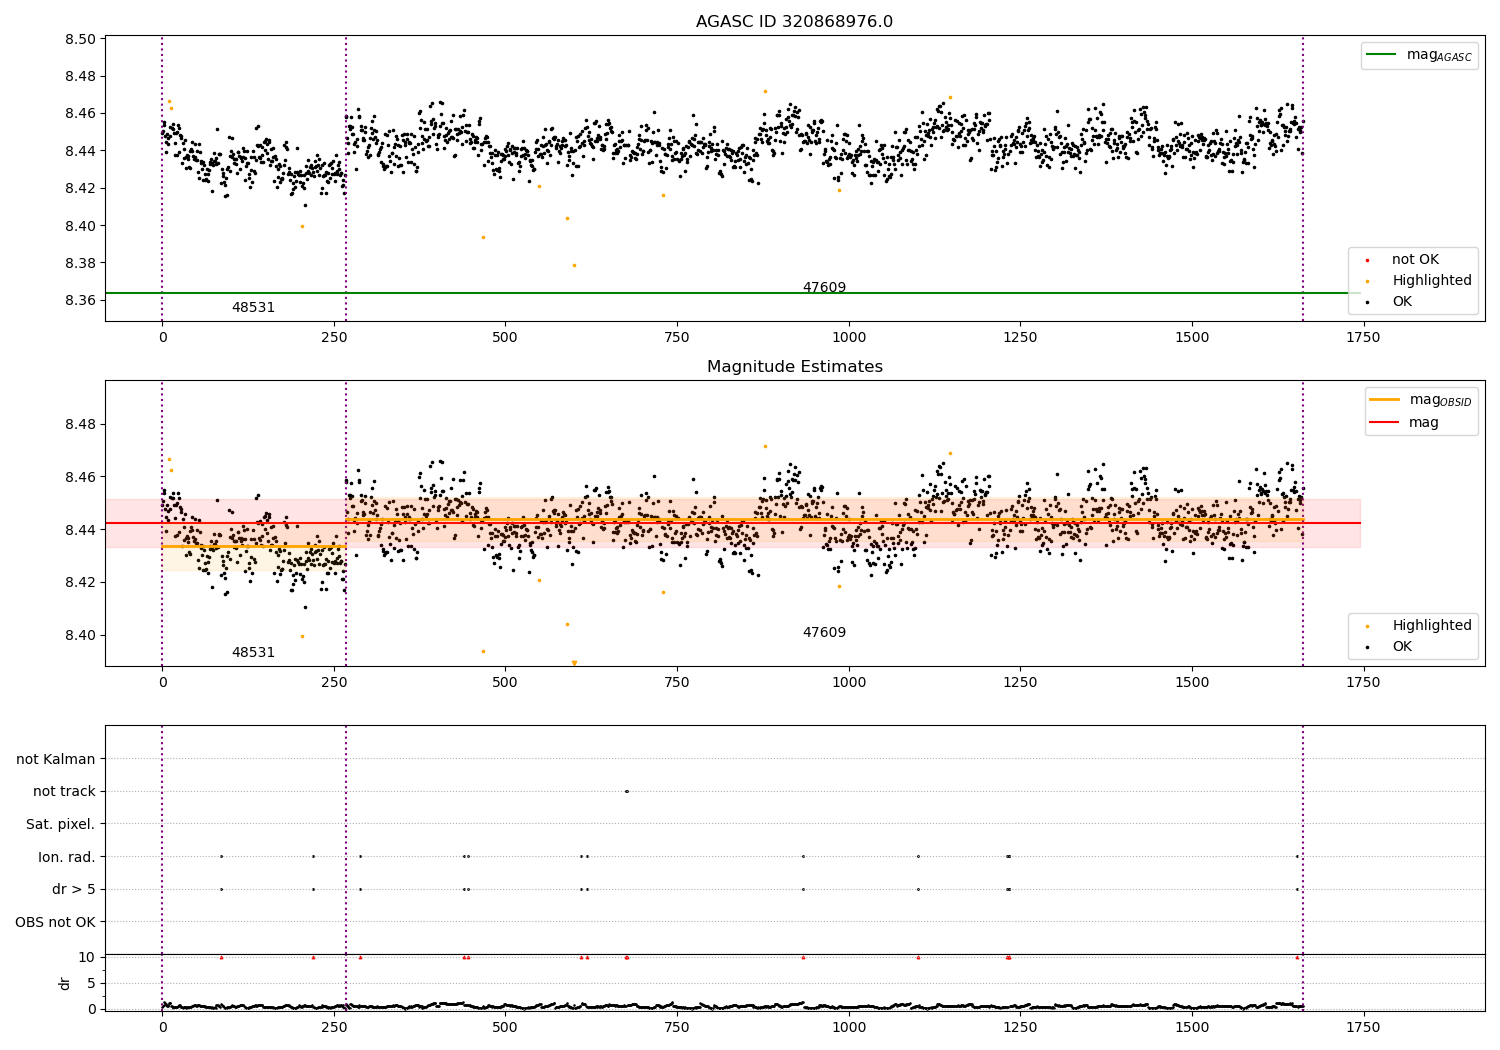Click the 'not Kalman' axis label
The width and height of the screenshot is (1500, 1050).
[56, 760]
